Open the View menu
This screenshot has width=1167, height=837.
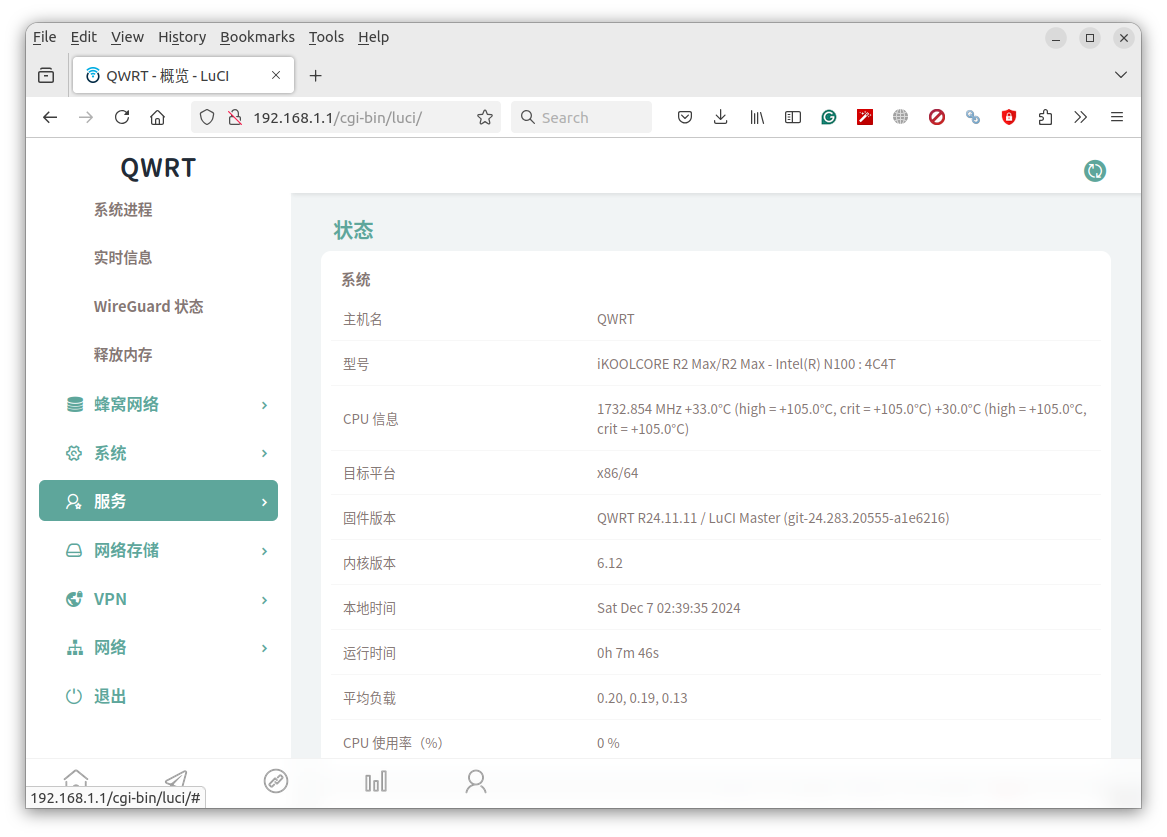(127, 37)
